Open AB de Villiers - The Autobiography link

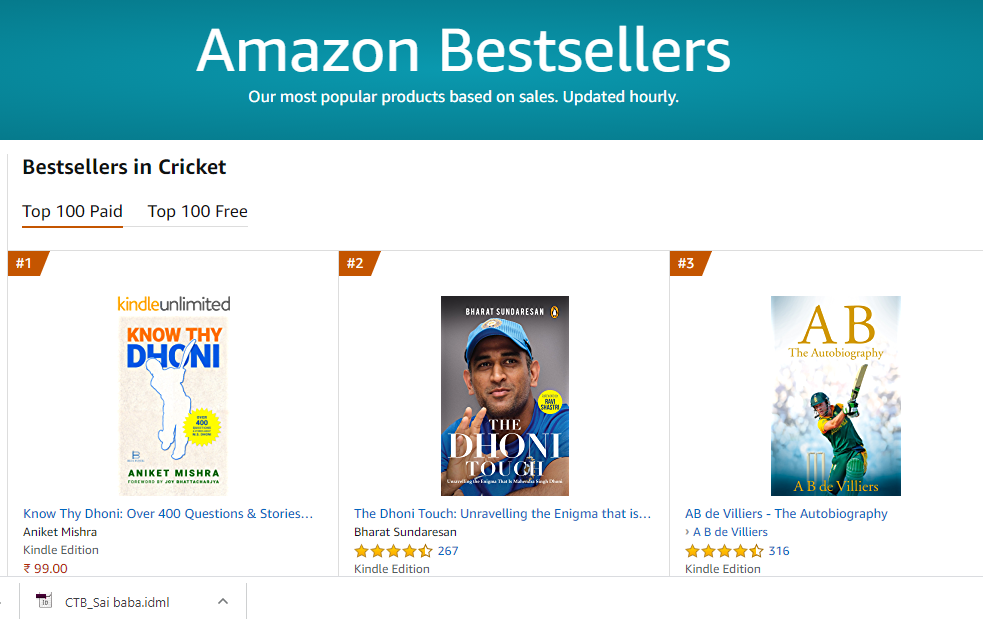[786, 513]
